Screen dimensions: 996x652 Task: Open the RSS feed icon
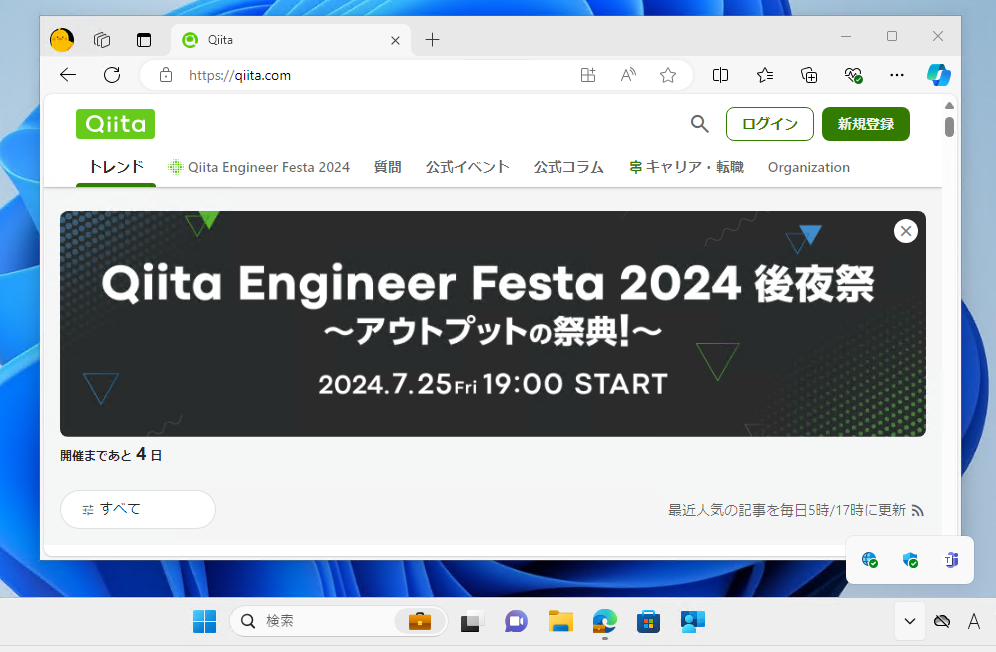917,510
